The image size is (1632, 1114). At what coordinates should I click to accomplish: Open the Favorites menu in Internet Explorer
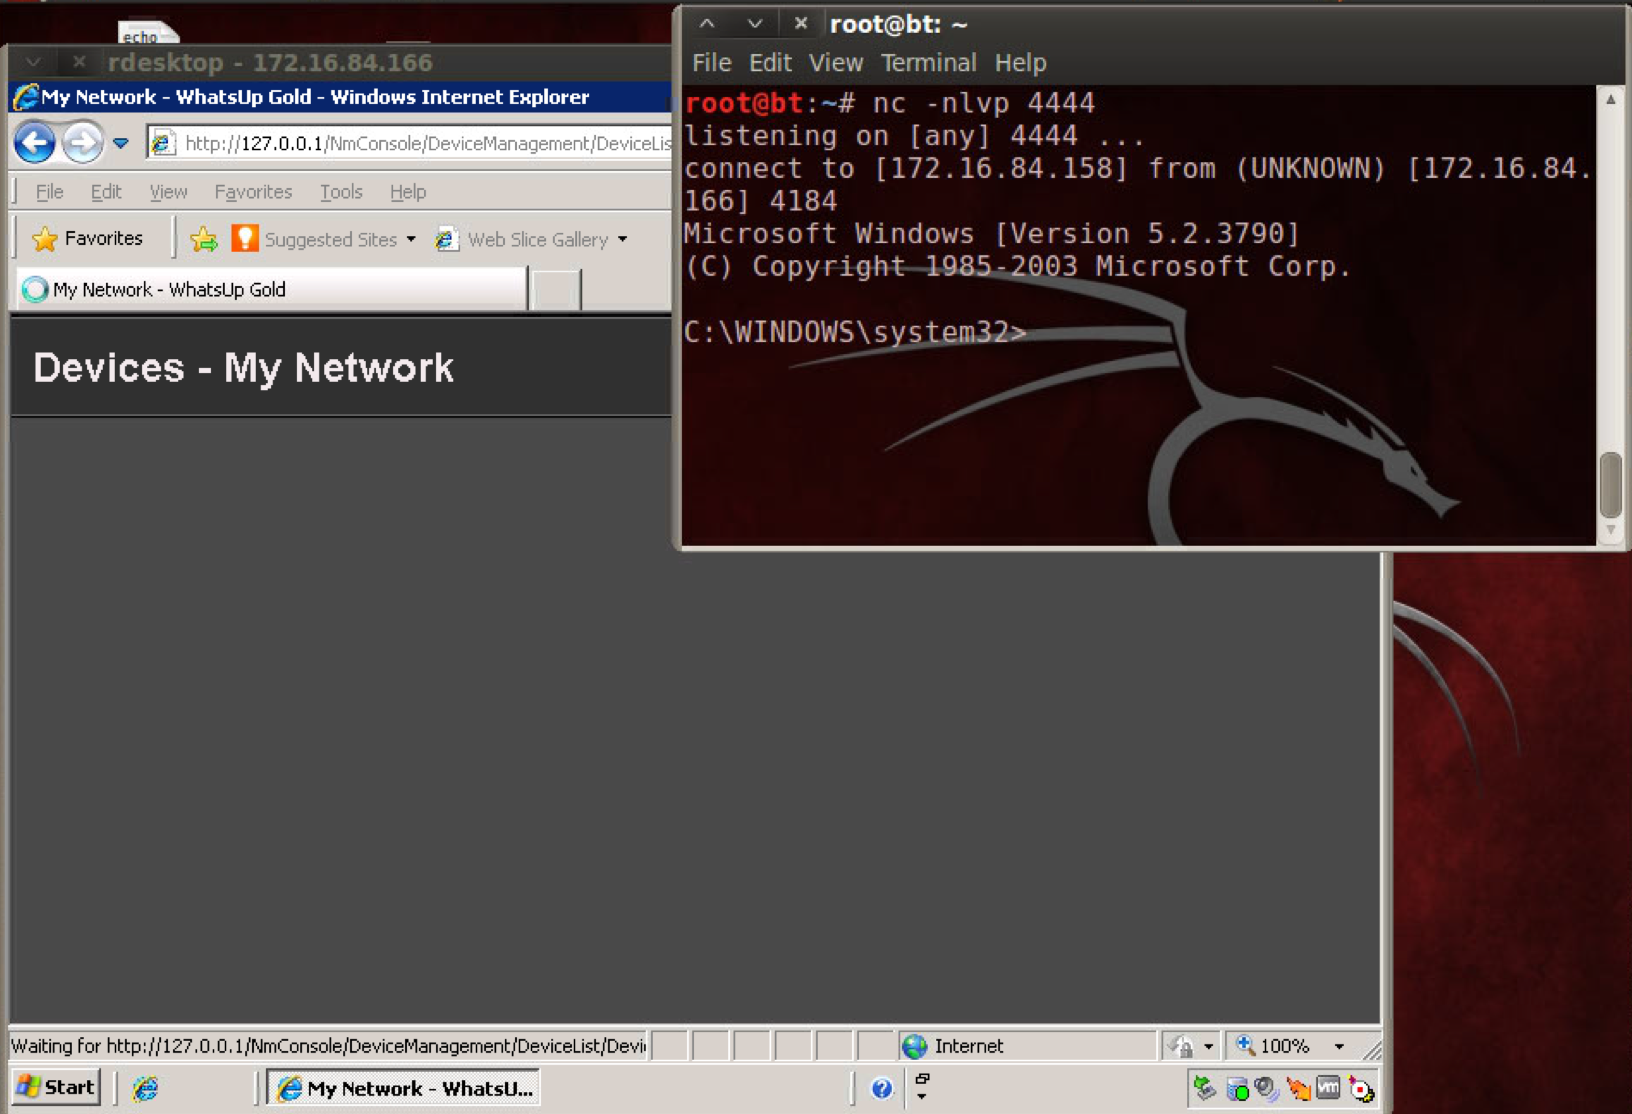click(x=253, y=191)
